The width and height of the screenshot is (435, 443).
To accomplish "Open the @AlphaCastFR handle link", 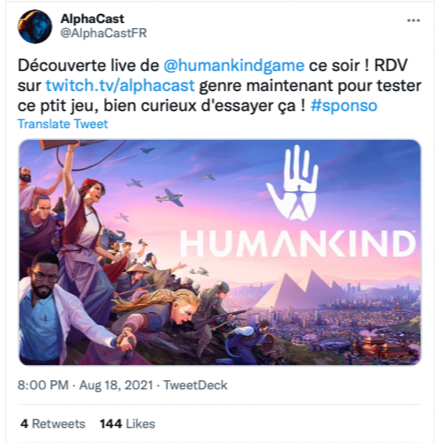I will coord(104,33).
